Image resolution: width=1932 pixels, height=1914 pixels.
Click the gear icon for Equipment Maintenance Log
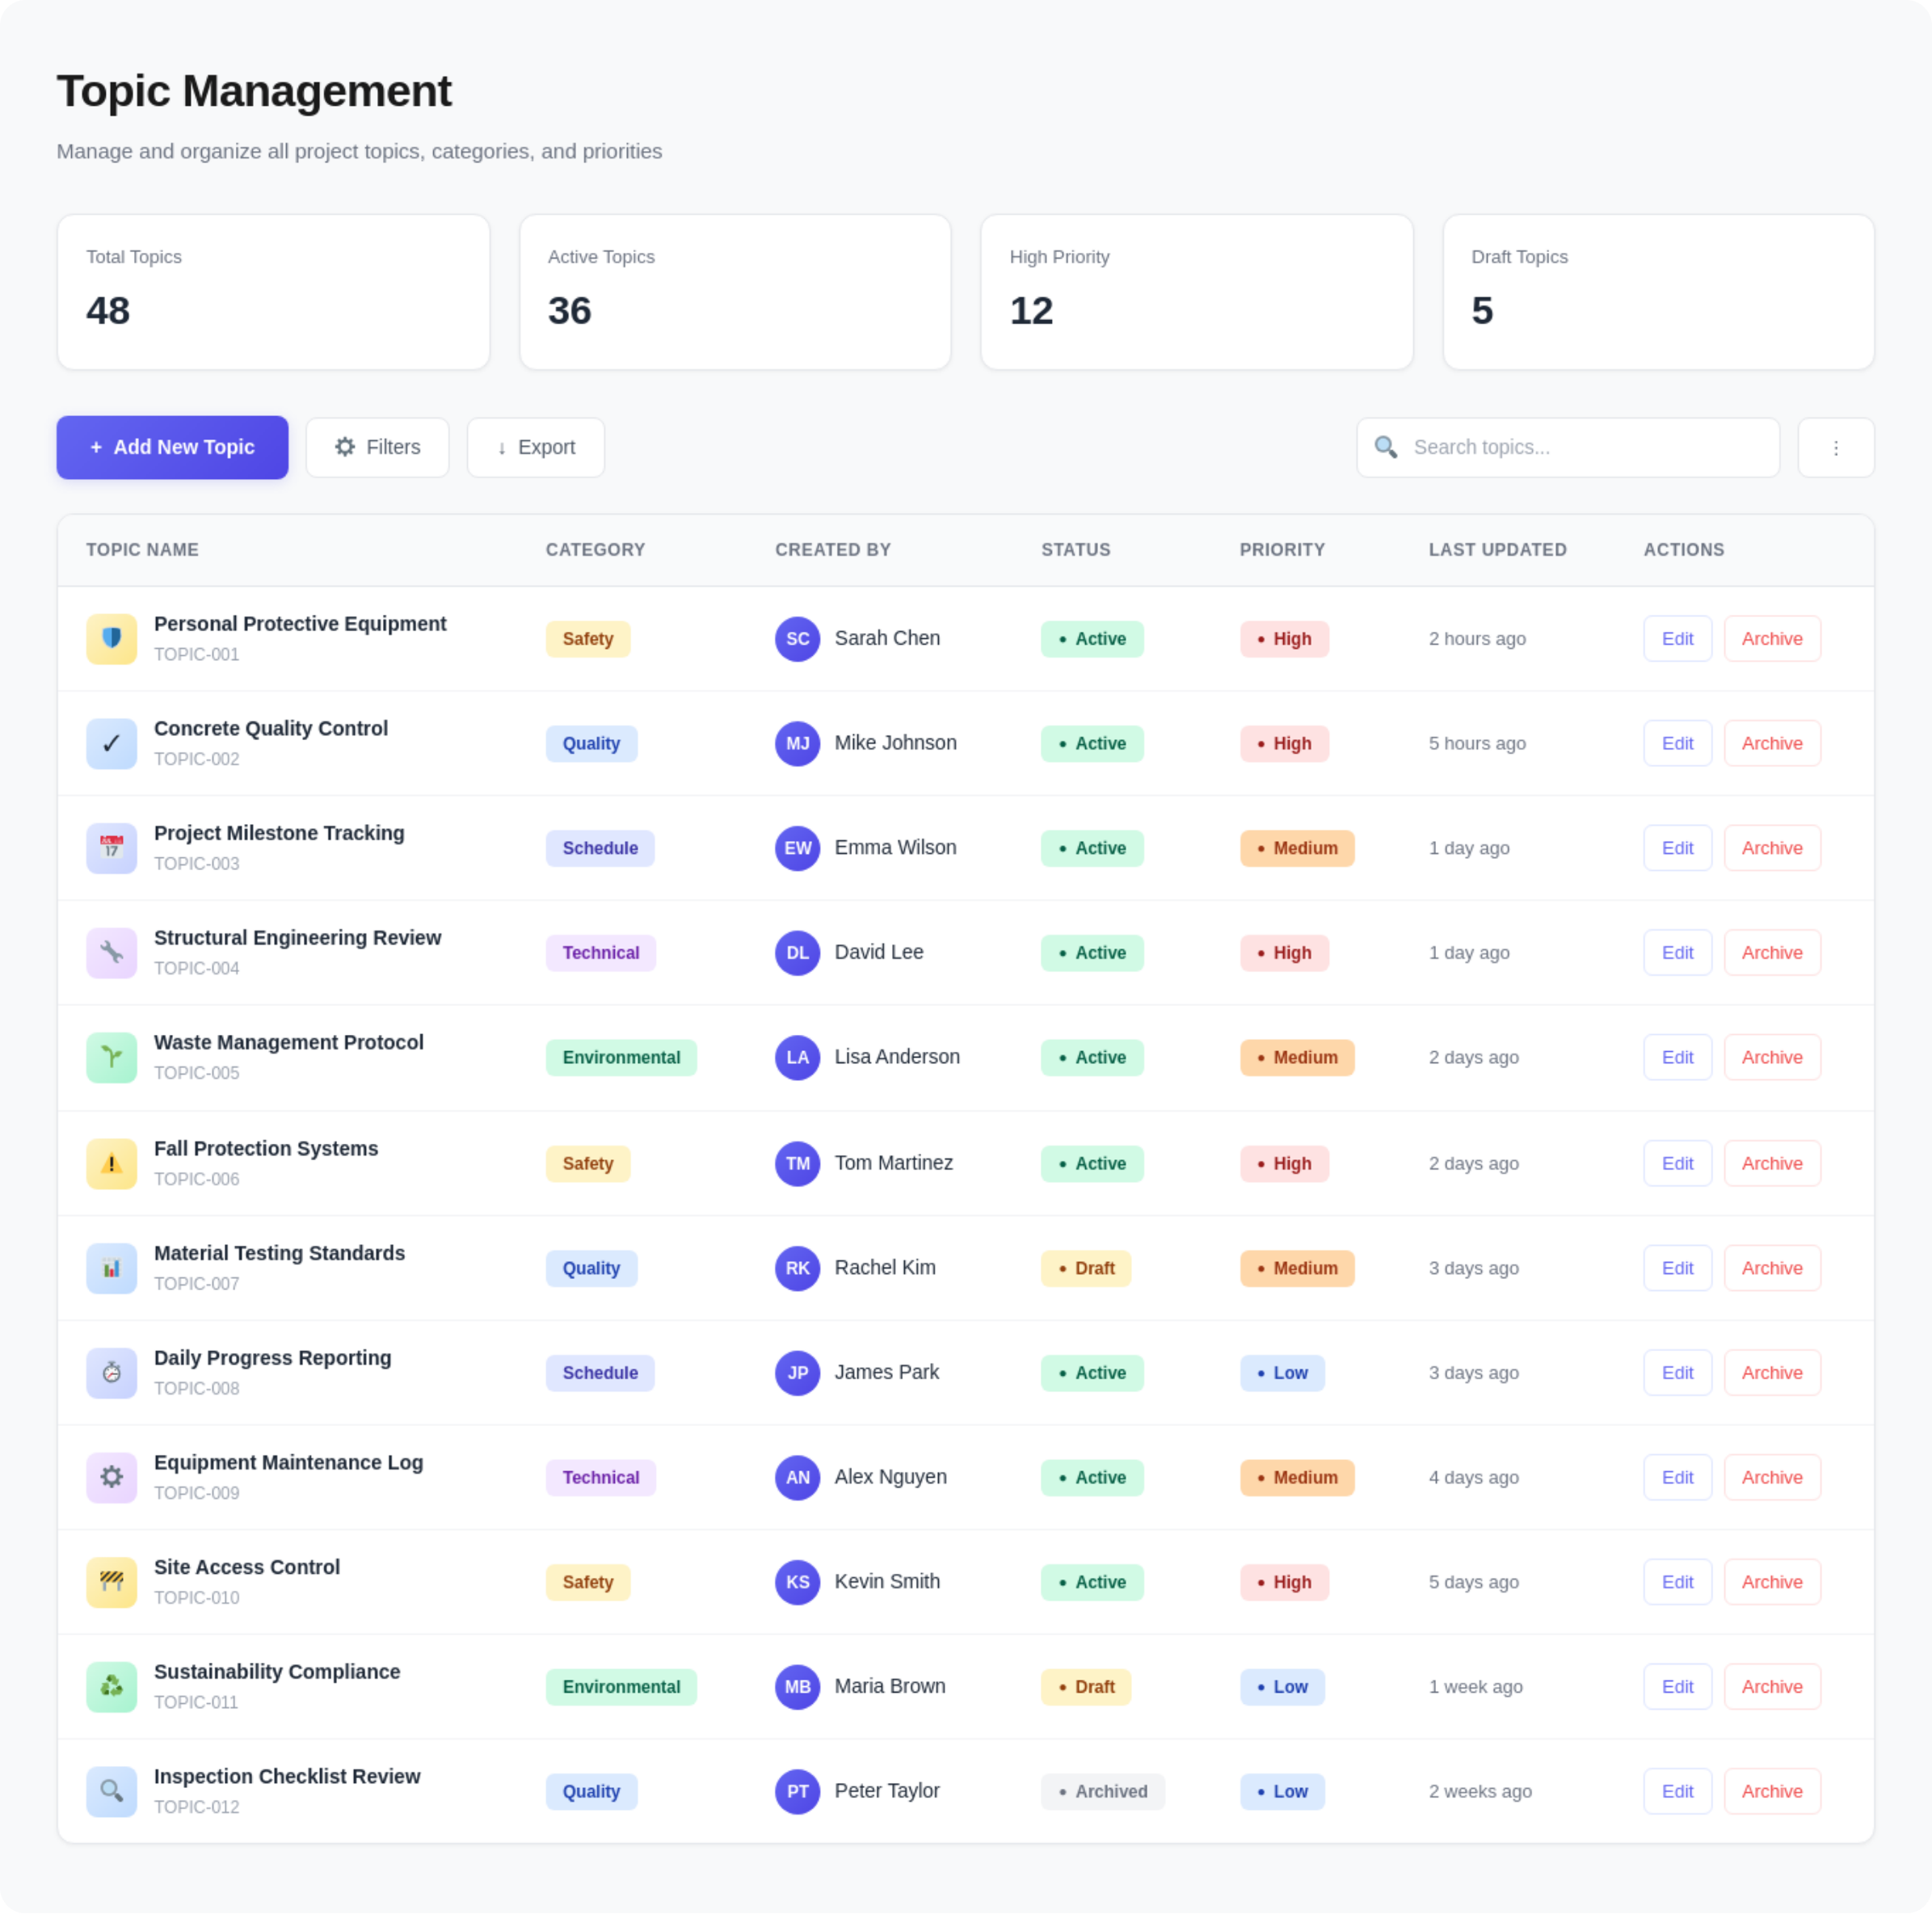click(x=111, y=1477)
